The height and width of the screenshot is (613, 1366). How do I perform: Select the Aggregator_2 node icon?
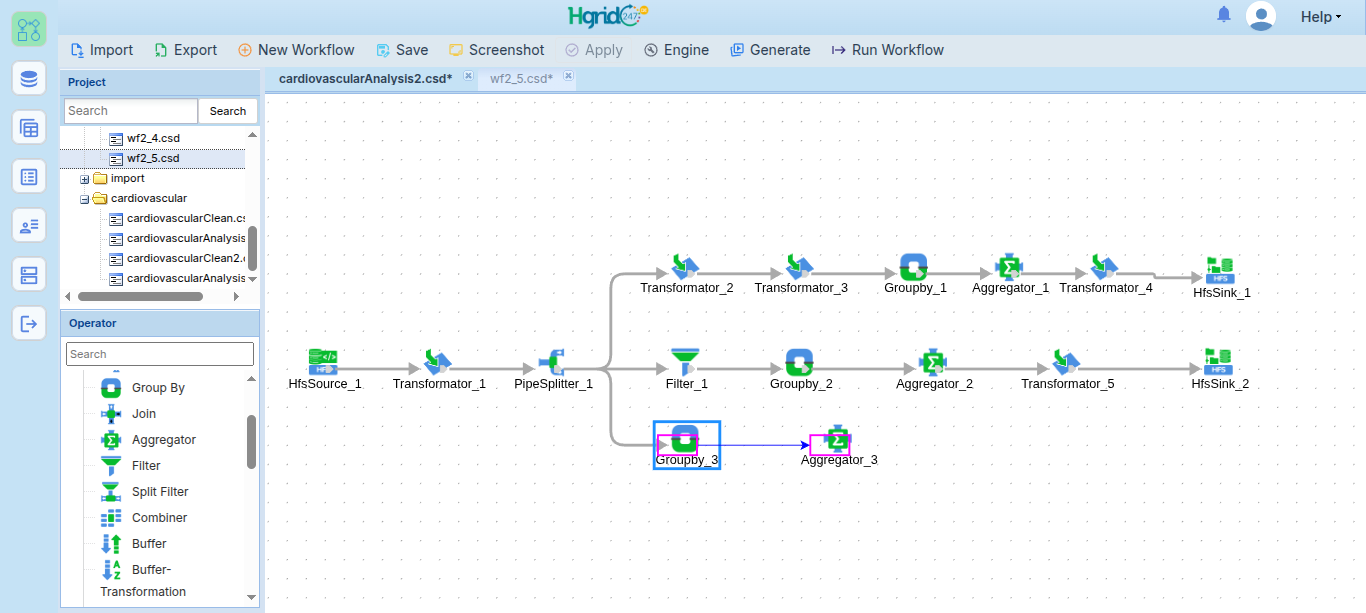point(933,362)
